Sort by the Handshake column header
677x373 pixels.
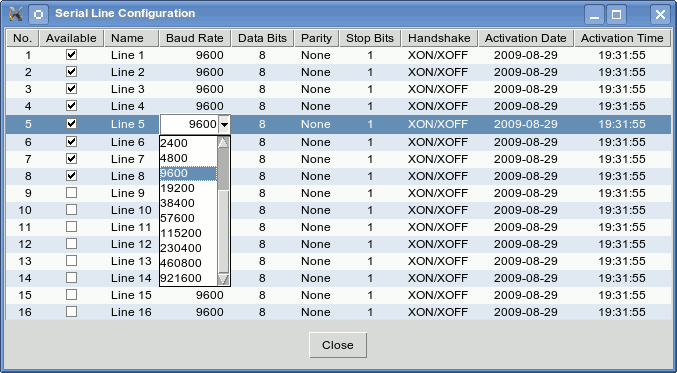pyautogui.click(x=439, y=38)
